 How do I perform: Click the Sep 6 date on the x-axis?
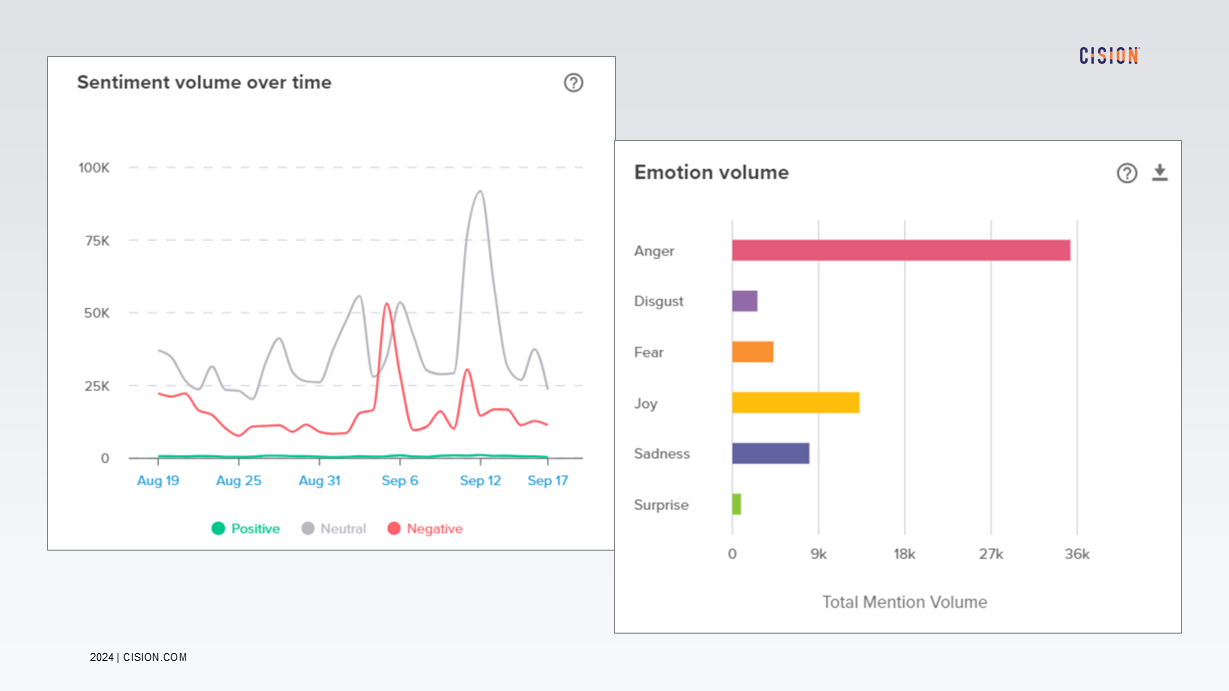400,480
